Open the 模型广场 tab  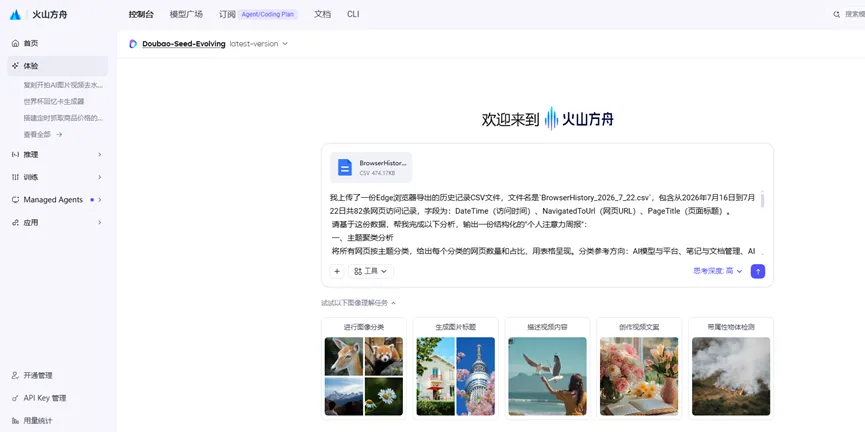[186, 14]
